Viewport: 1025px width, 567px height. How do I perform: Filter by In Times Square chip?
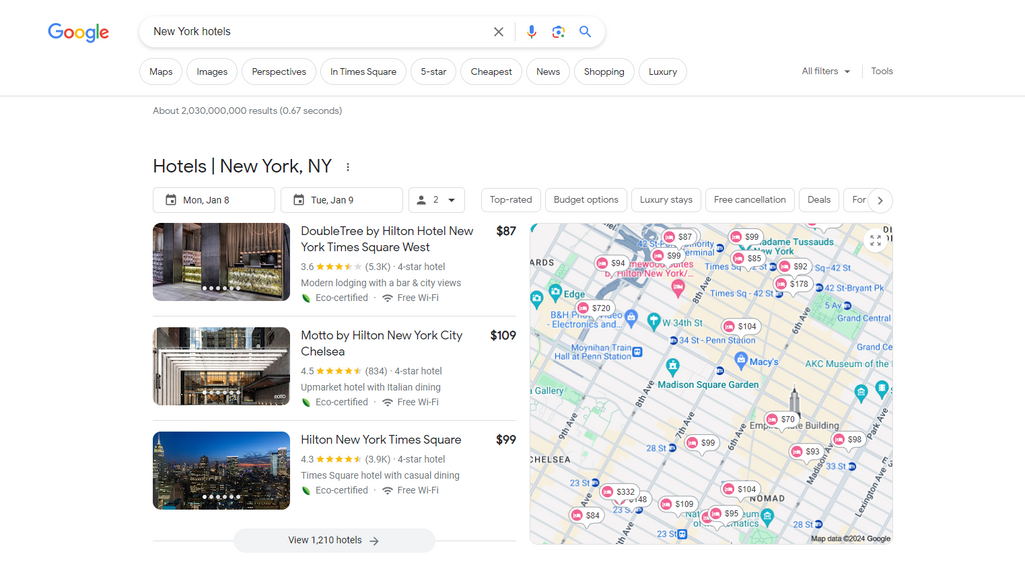coord(363,72)
